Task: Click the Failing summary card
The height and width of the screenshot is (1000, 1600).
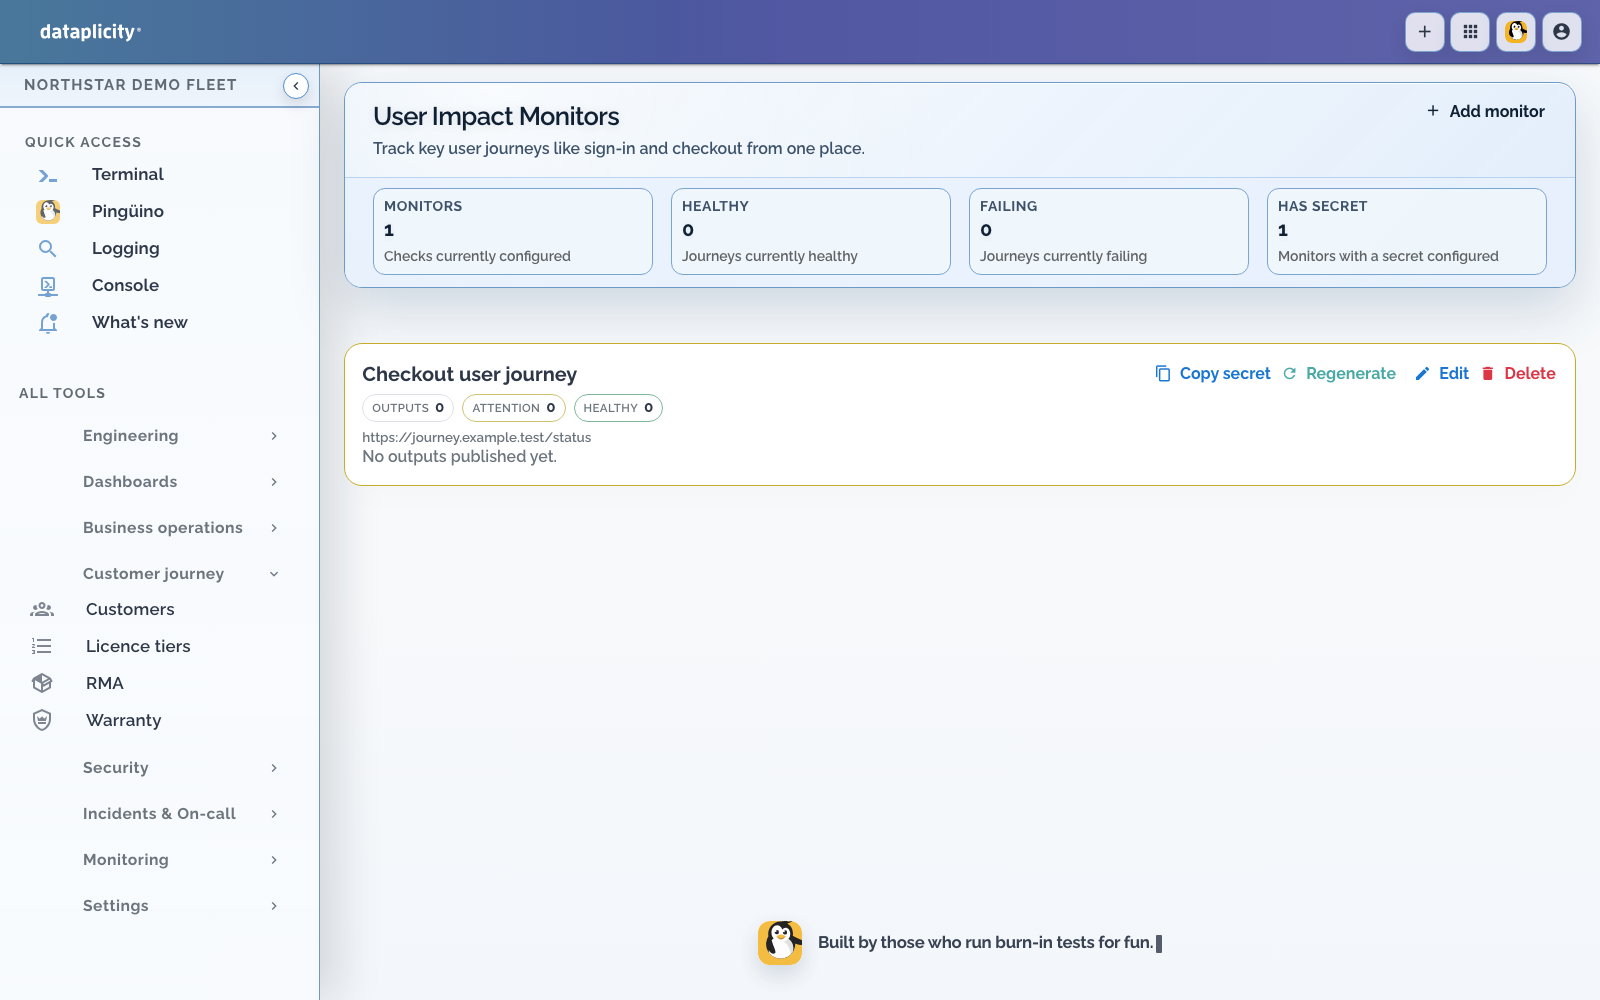Action: coord(1109,231)
